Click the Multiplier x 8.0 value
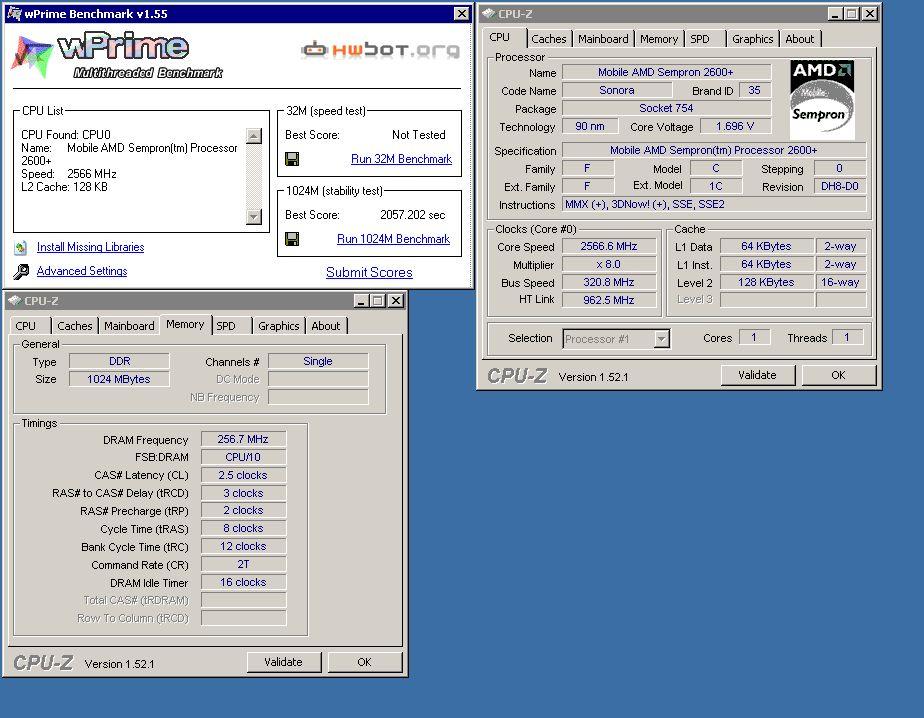Screen dimensions: 924x718 pos(609,264)
